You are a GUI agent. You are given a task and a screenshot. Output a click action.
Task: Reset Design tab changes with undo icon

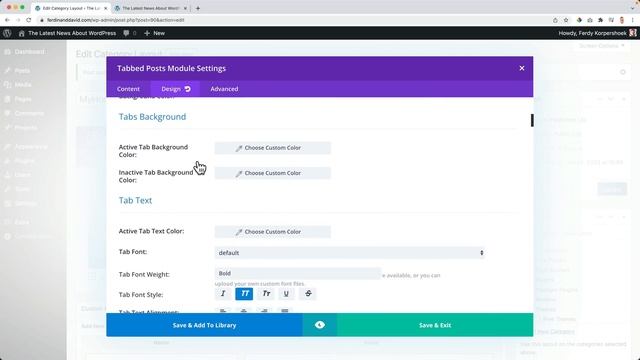(188, 89)
